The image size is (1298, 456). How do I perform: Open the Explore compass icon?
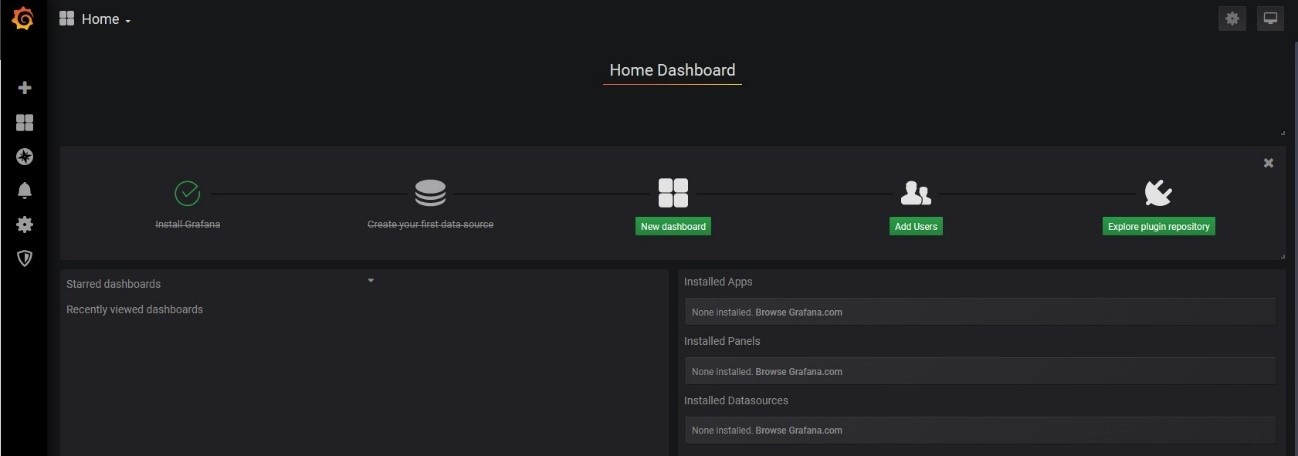[x=25, y=156]
